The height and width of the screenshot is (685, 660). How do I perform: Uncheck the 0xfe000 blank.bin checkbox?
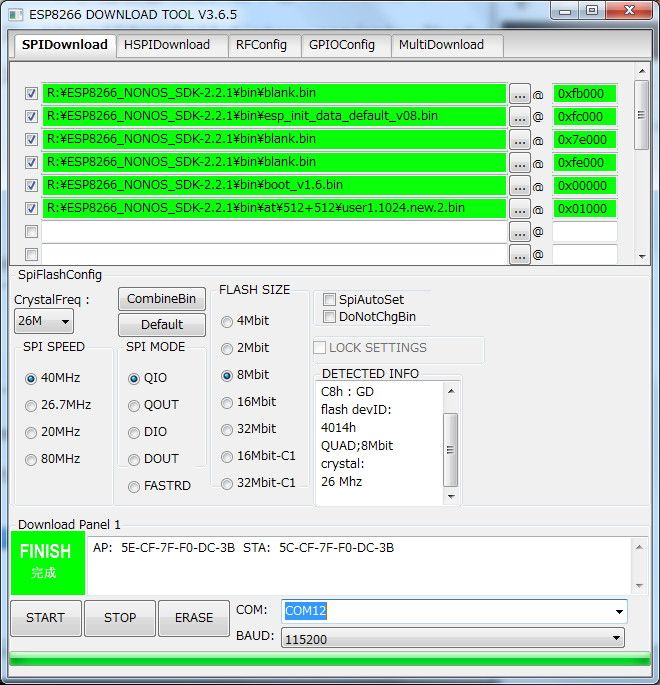pos(31,163)
